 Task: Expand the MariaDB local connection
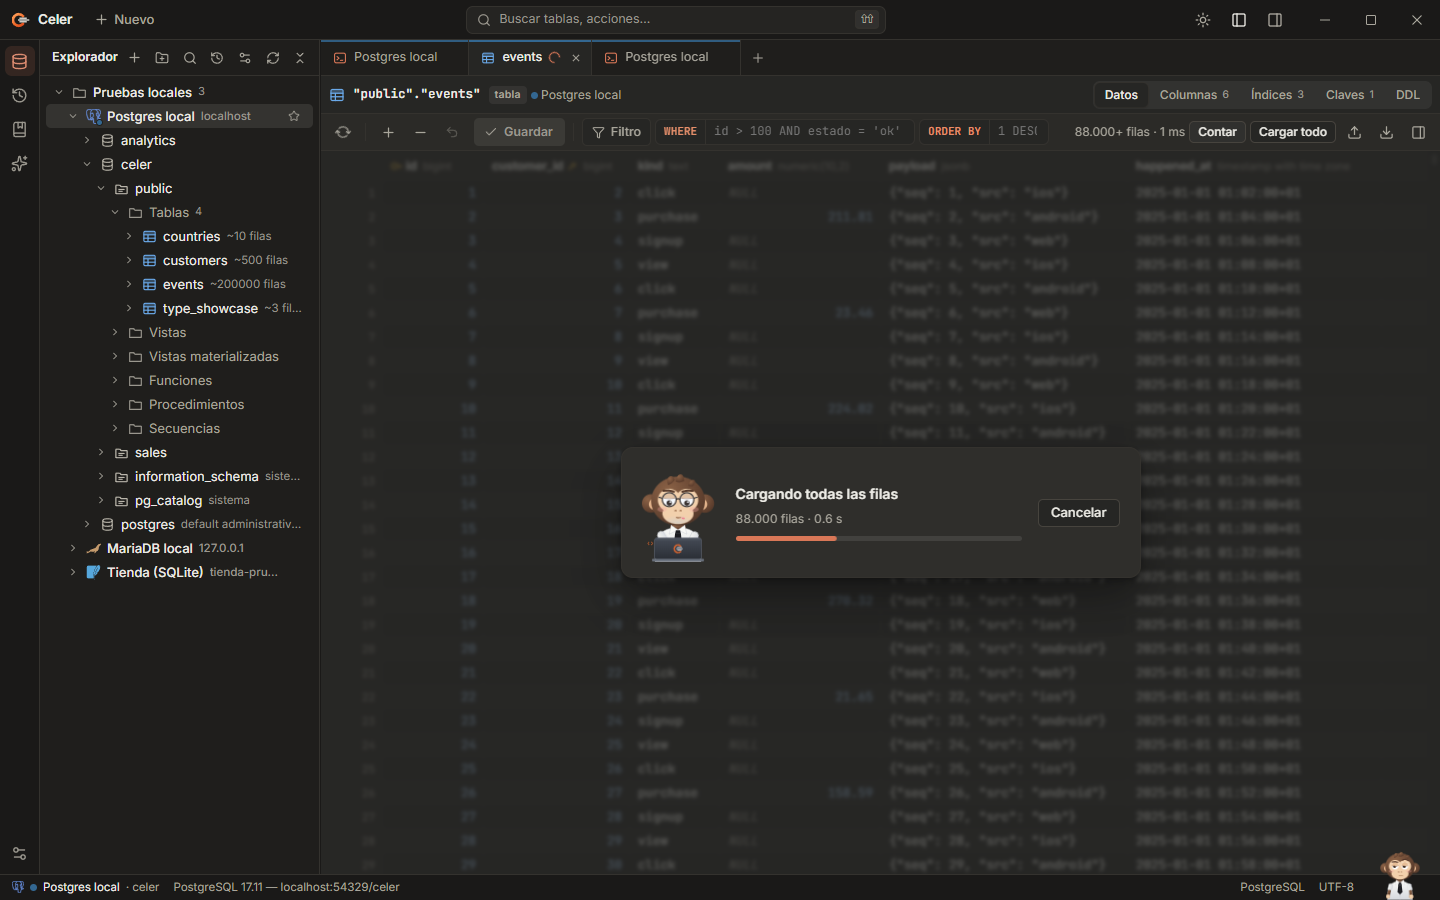pos(73,548)
